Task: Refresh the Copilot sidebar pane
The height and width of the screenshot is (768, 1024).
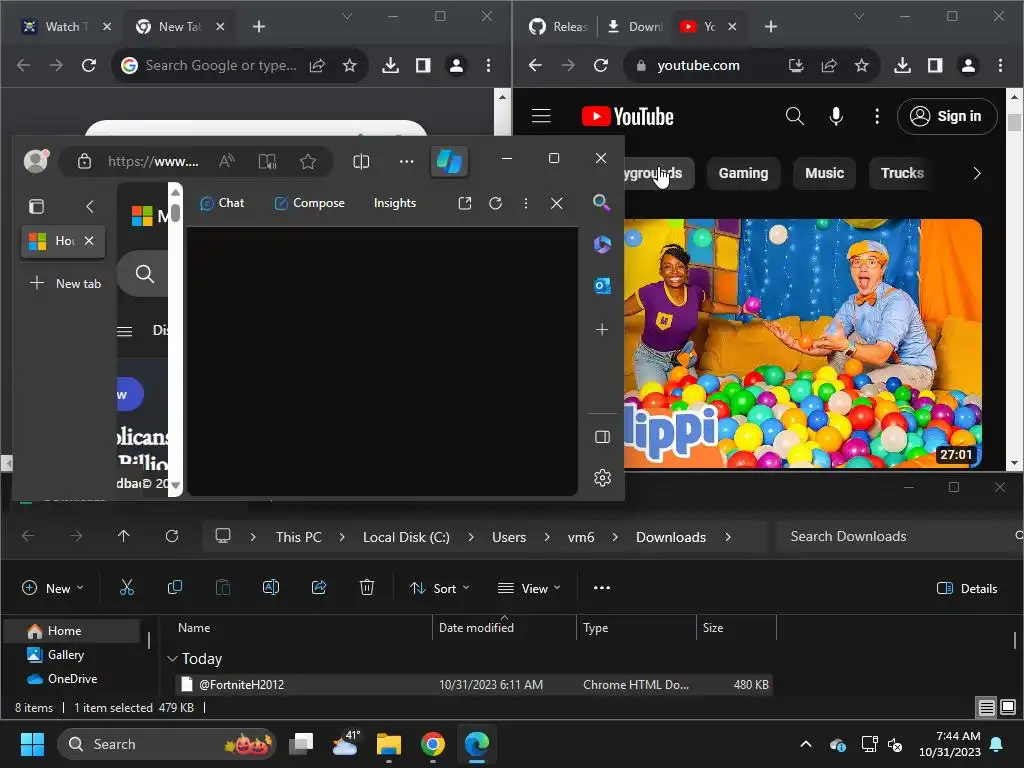Action: [x=496, y=203]
